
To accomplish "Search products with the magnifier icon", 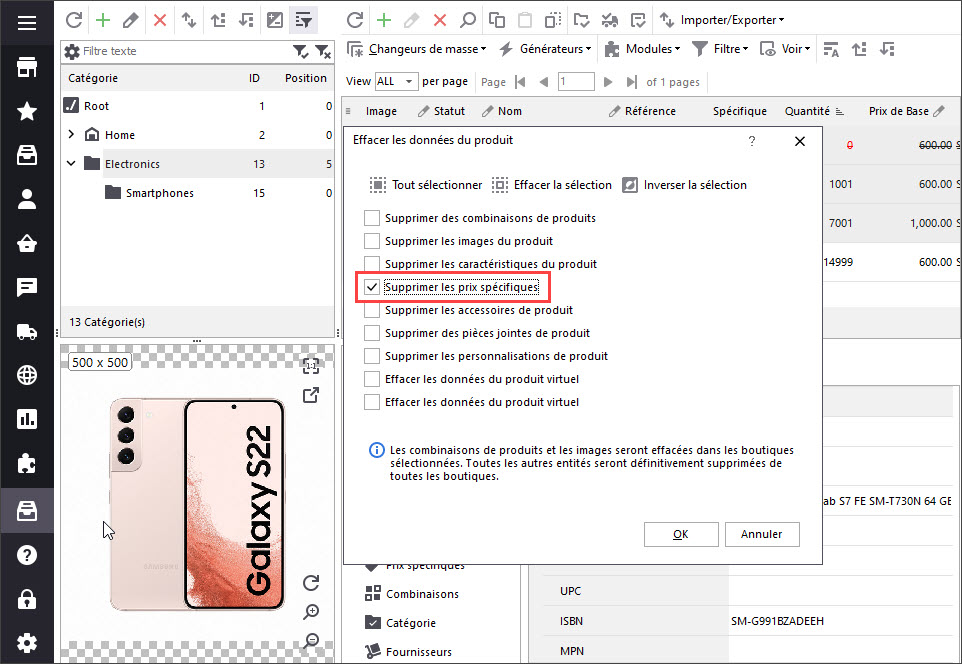I will 468,20.
